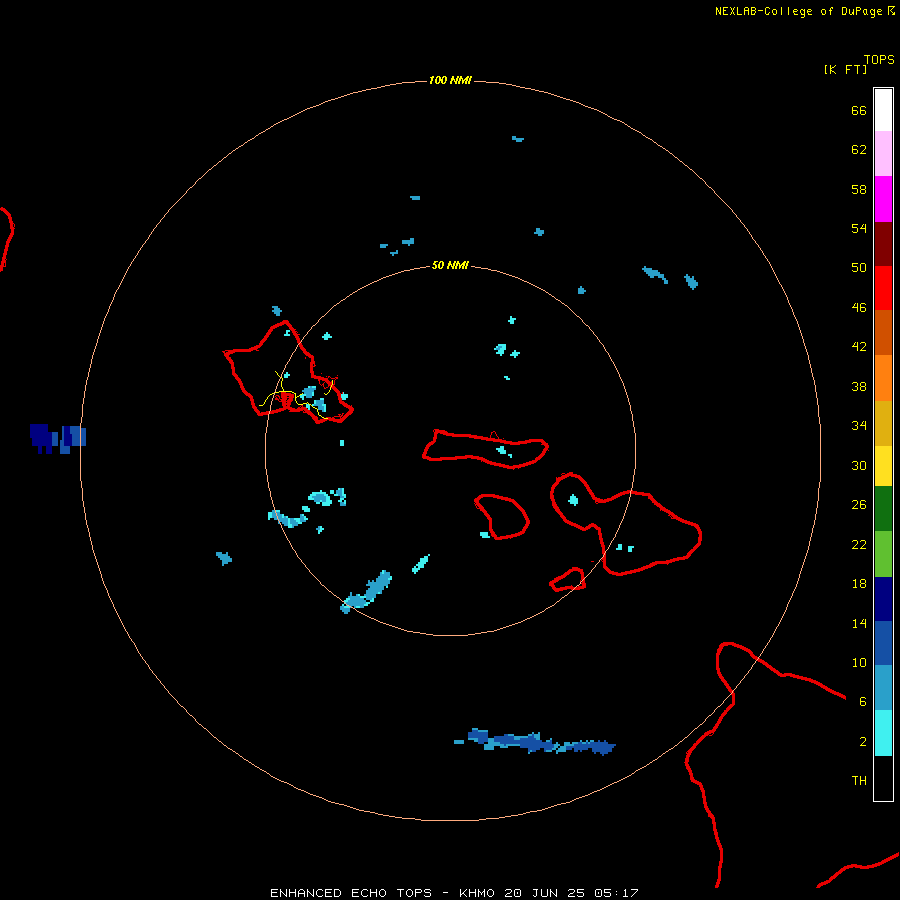Click the "20 JUN 25" date stamp
This screenshot has height=900, width=900.
544,893
